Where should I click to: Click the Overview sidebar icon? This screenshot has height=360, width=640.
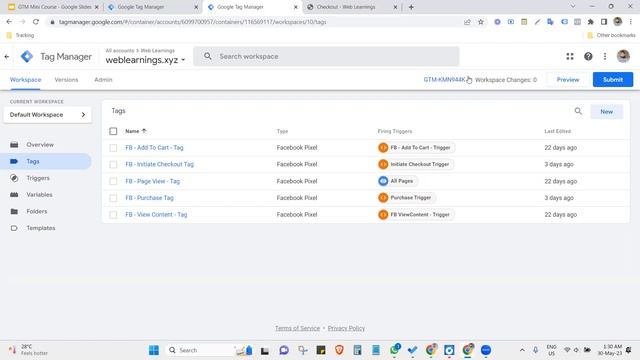tap(14, 144)
